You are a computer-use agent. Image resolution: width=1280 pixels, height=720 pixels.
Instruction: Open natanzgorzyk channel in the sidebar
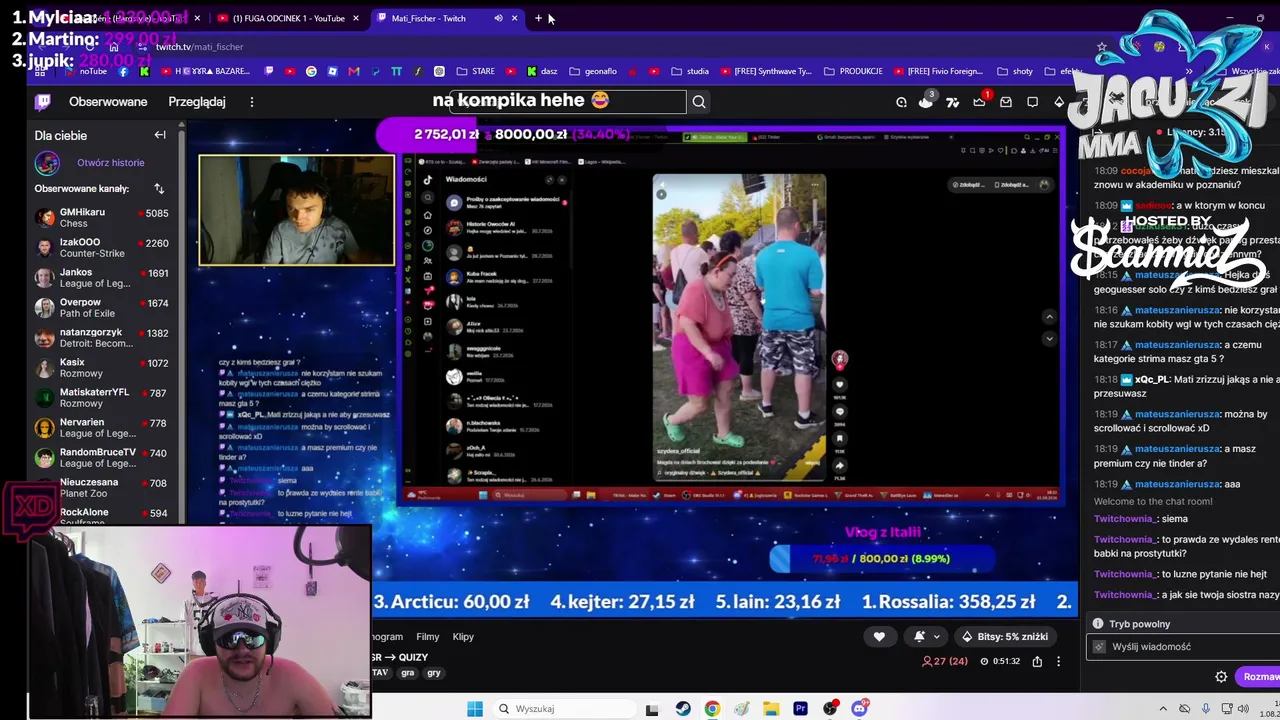(x=102, y=338)
